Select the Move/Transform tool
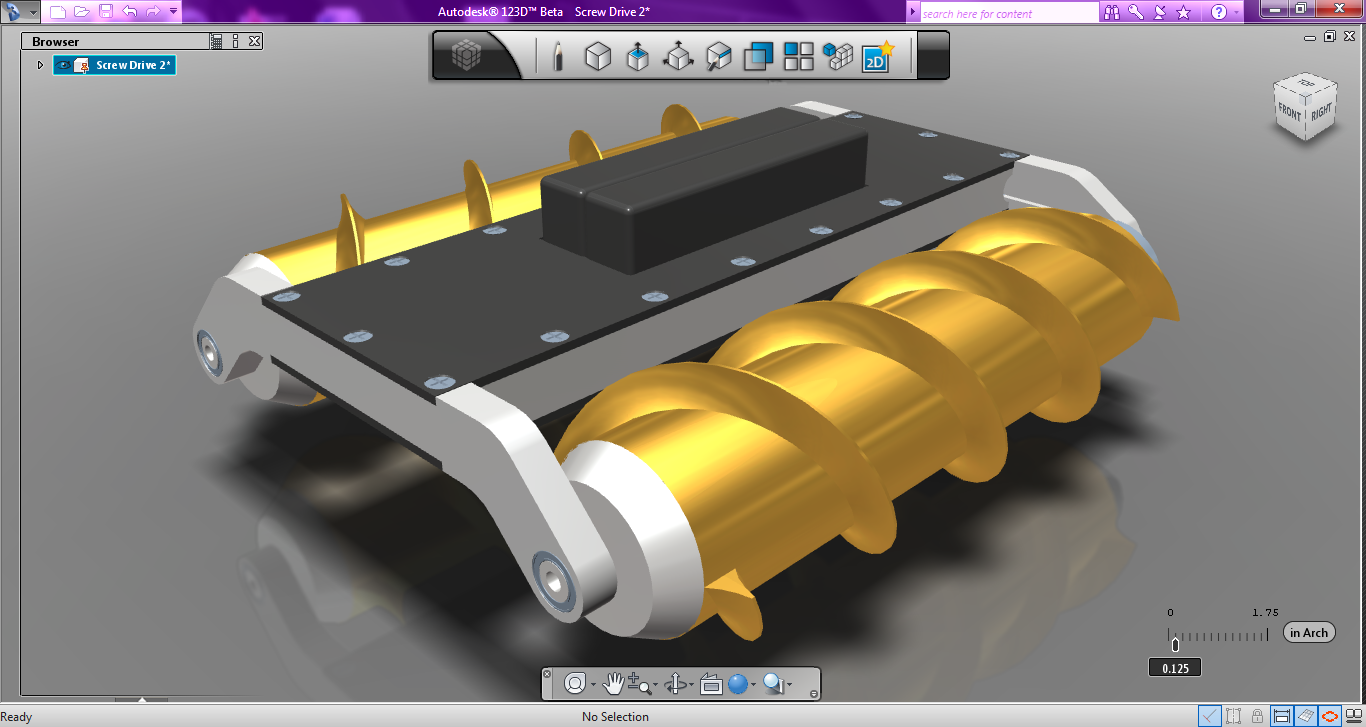Screen dimensions: 1366x727 tap(678, 57)
